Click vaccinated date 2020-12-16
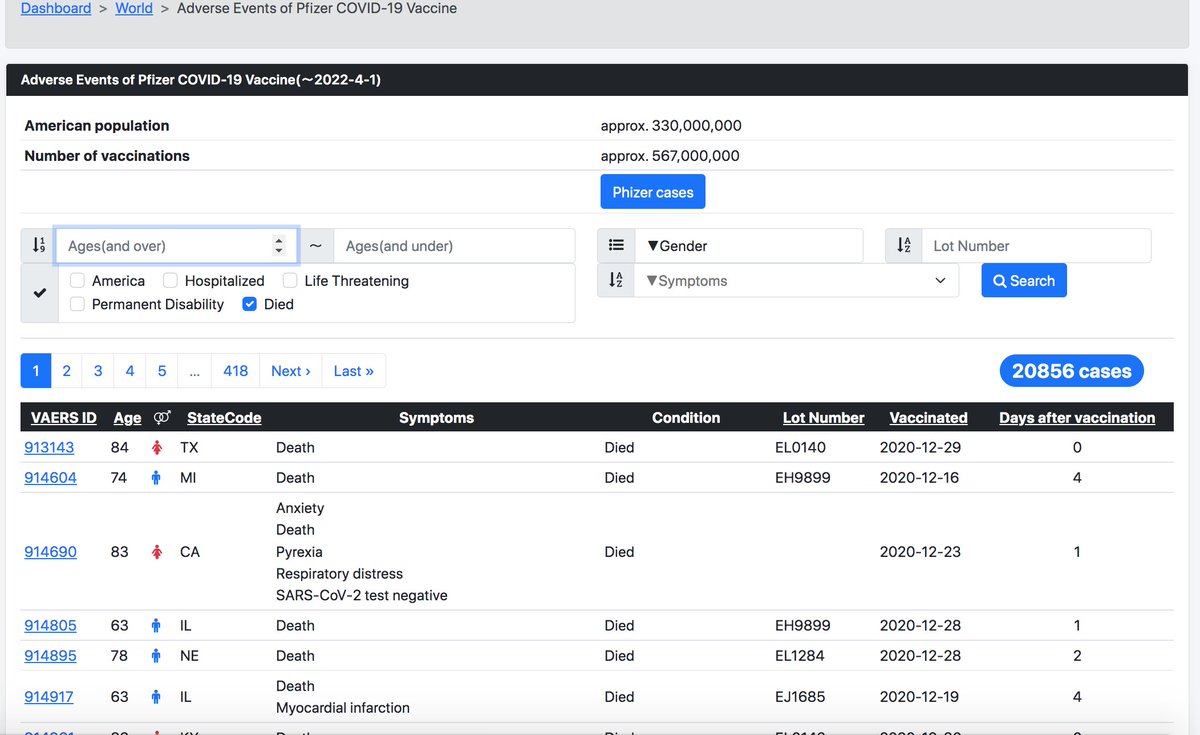This screenshot has width=1200, height=735. pos(920,478)
